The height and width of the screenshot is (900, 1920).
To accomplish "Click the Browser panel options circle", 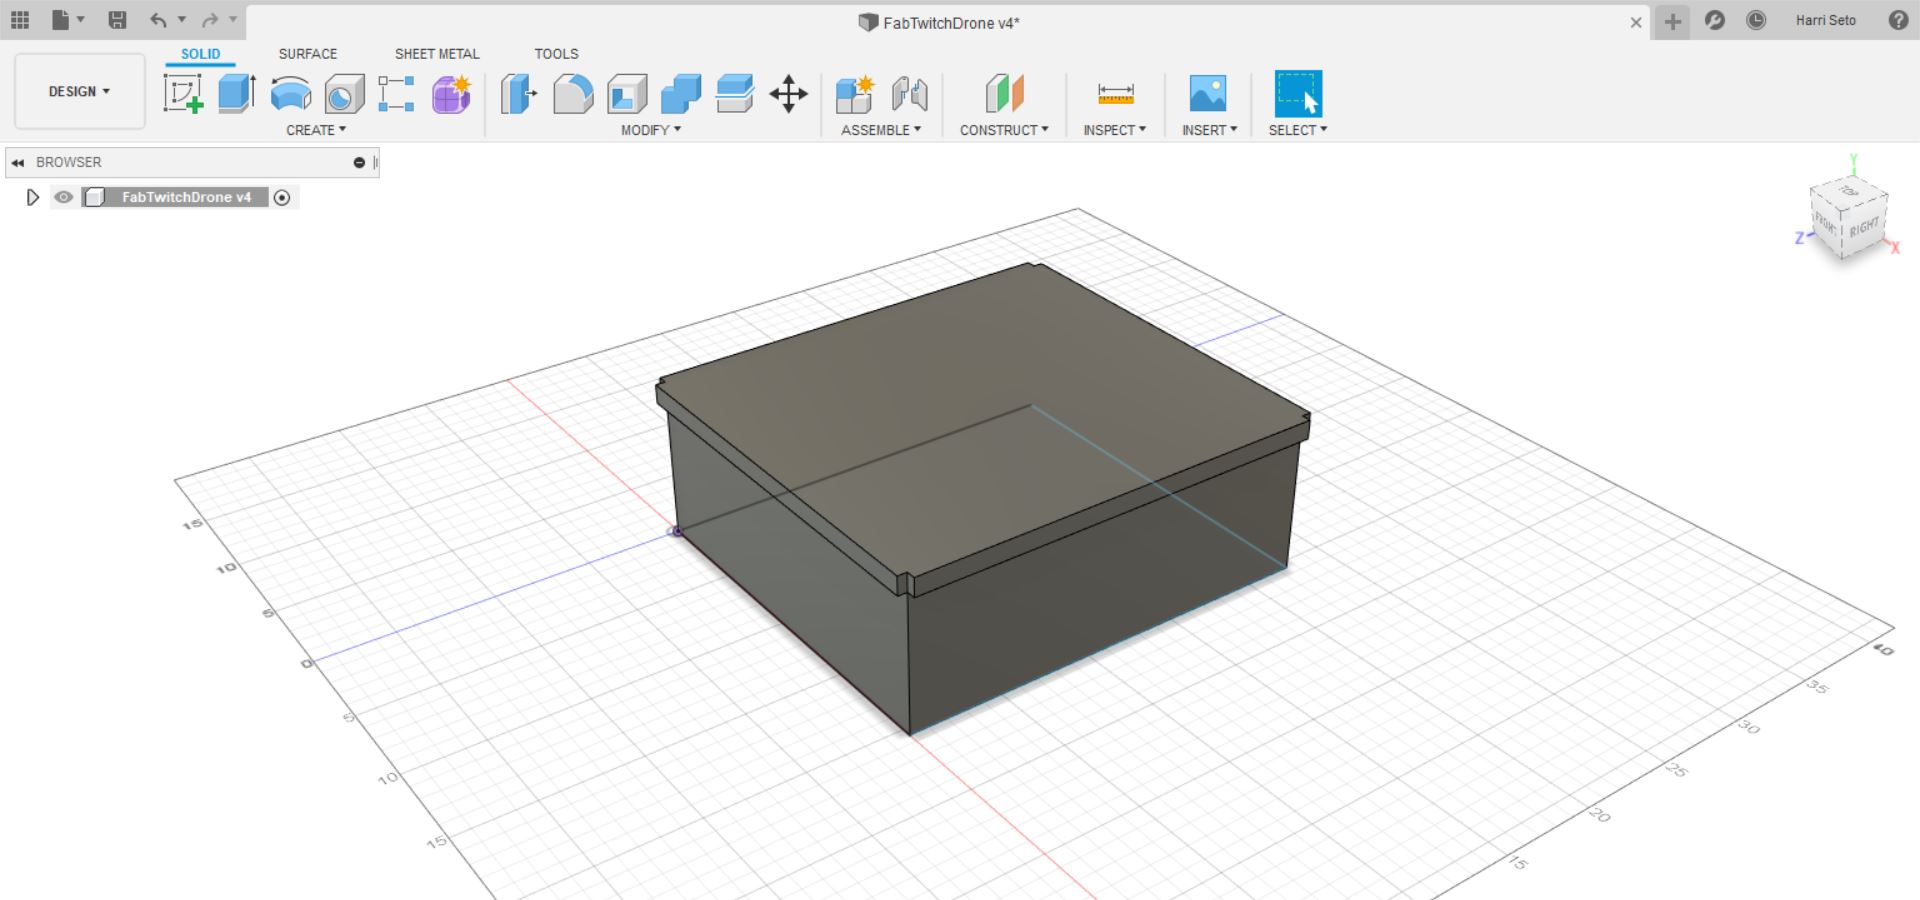I will [359, 162].
